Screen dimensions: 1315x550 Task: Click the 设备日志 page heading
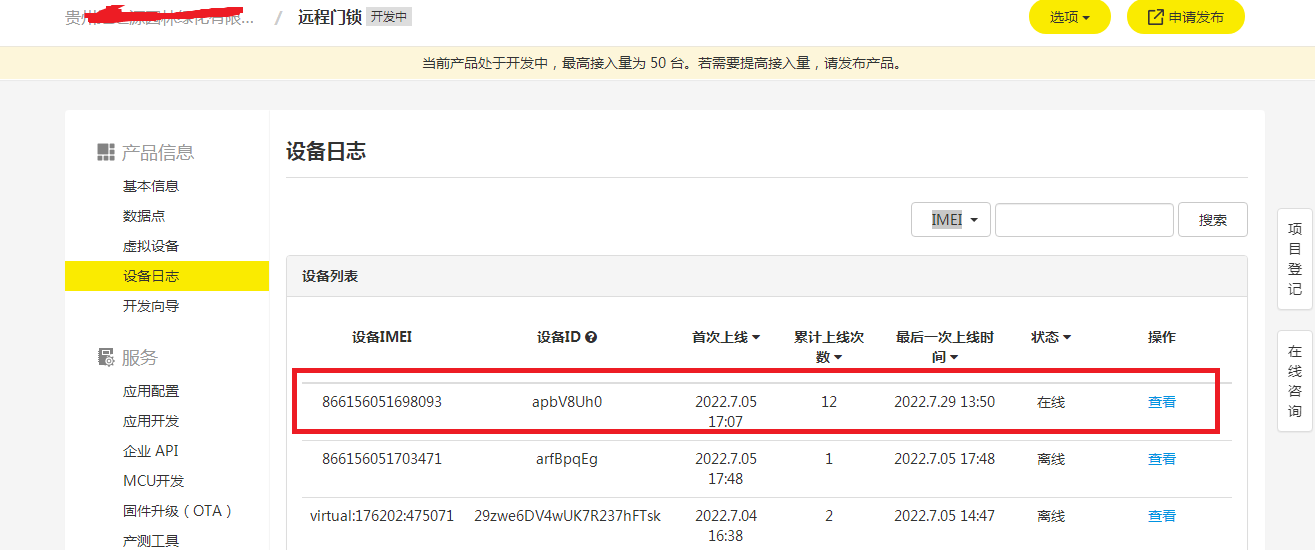click(x=326, y=152)
